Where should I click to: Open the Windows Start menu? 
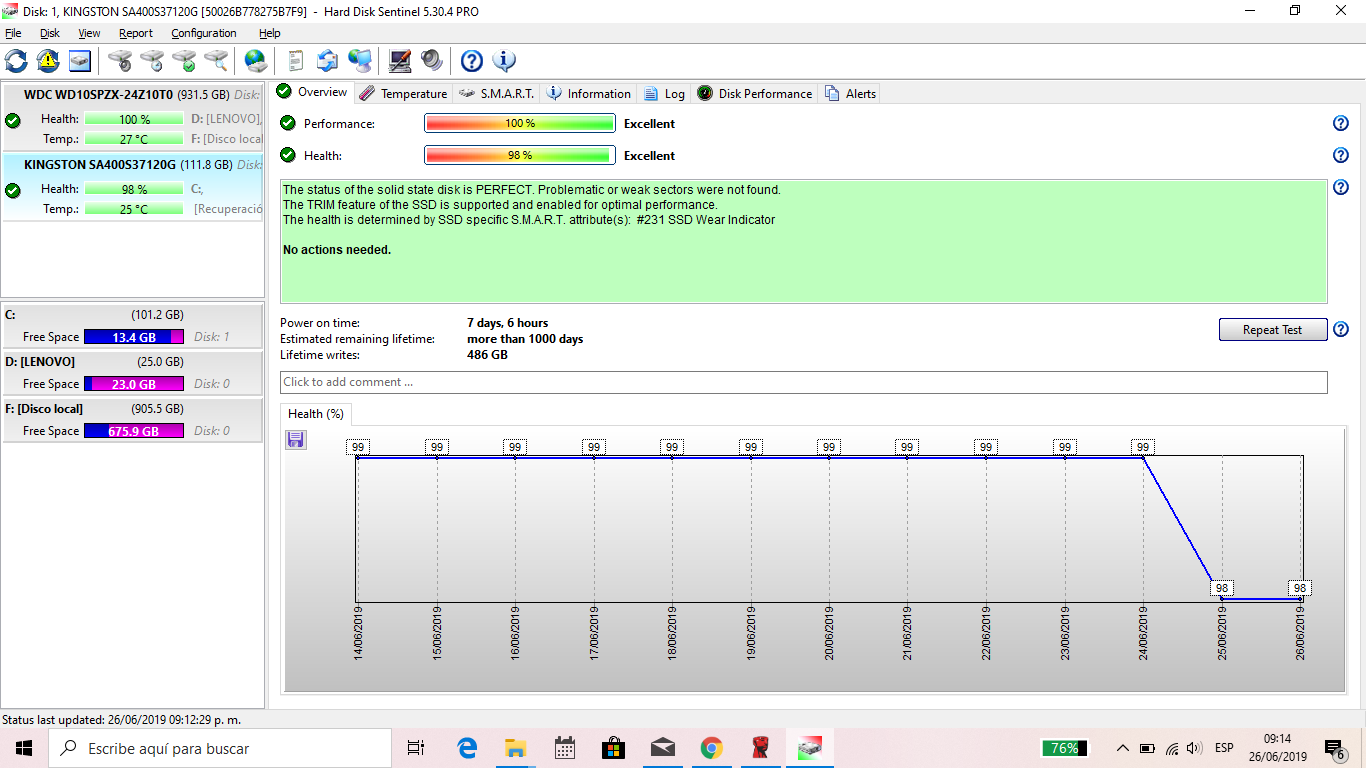tap(24, 748)
